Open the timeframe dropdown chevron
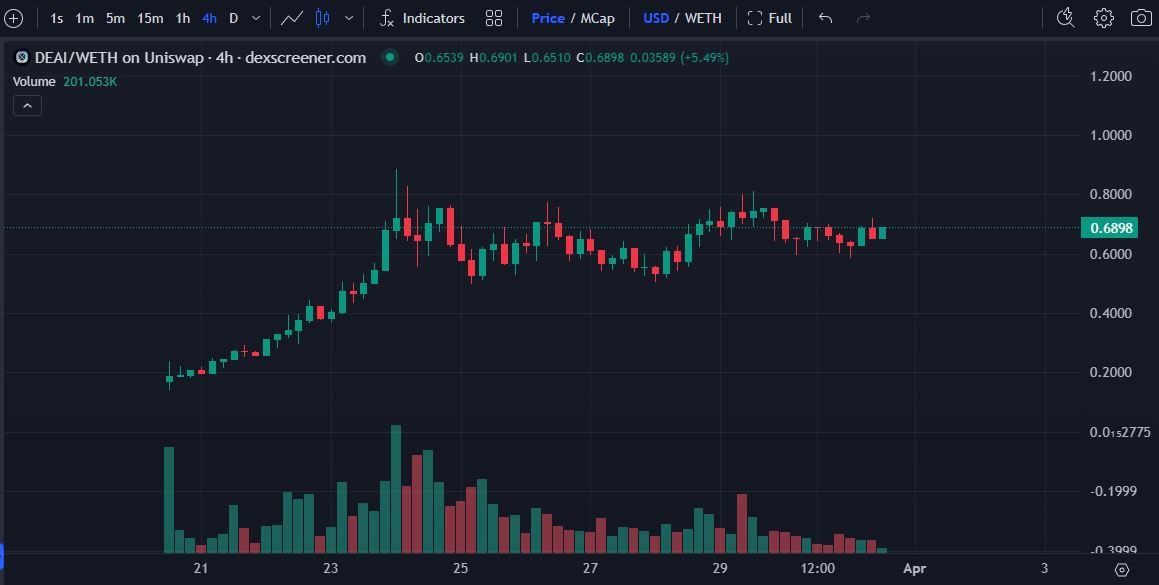The width and height of the screenshot is (1159, 585). (256, 18)
